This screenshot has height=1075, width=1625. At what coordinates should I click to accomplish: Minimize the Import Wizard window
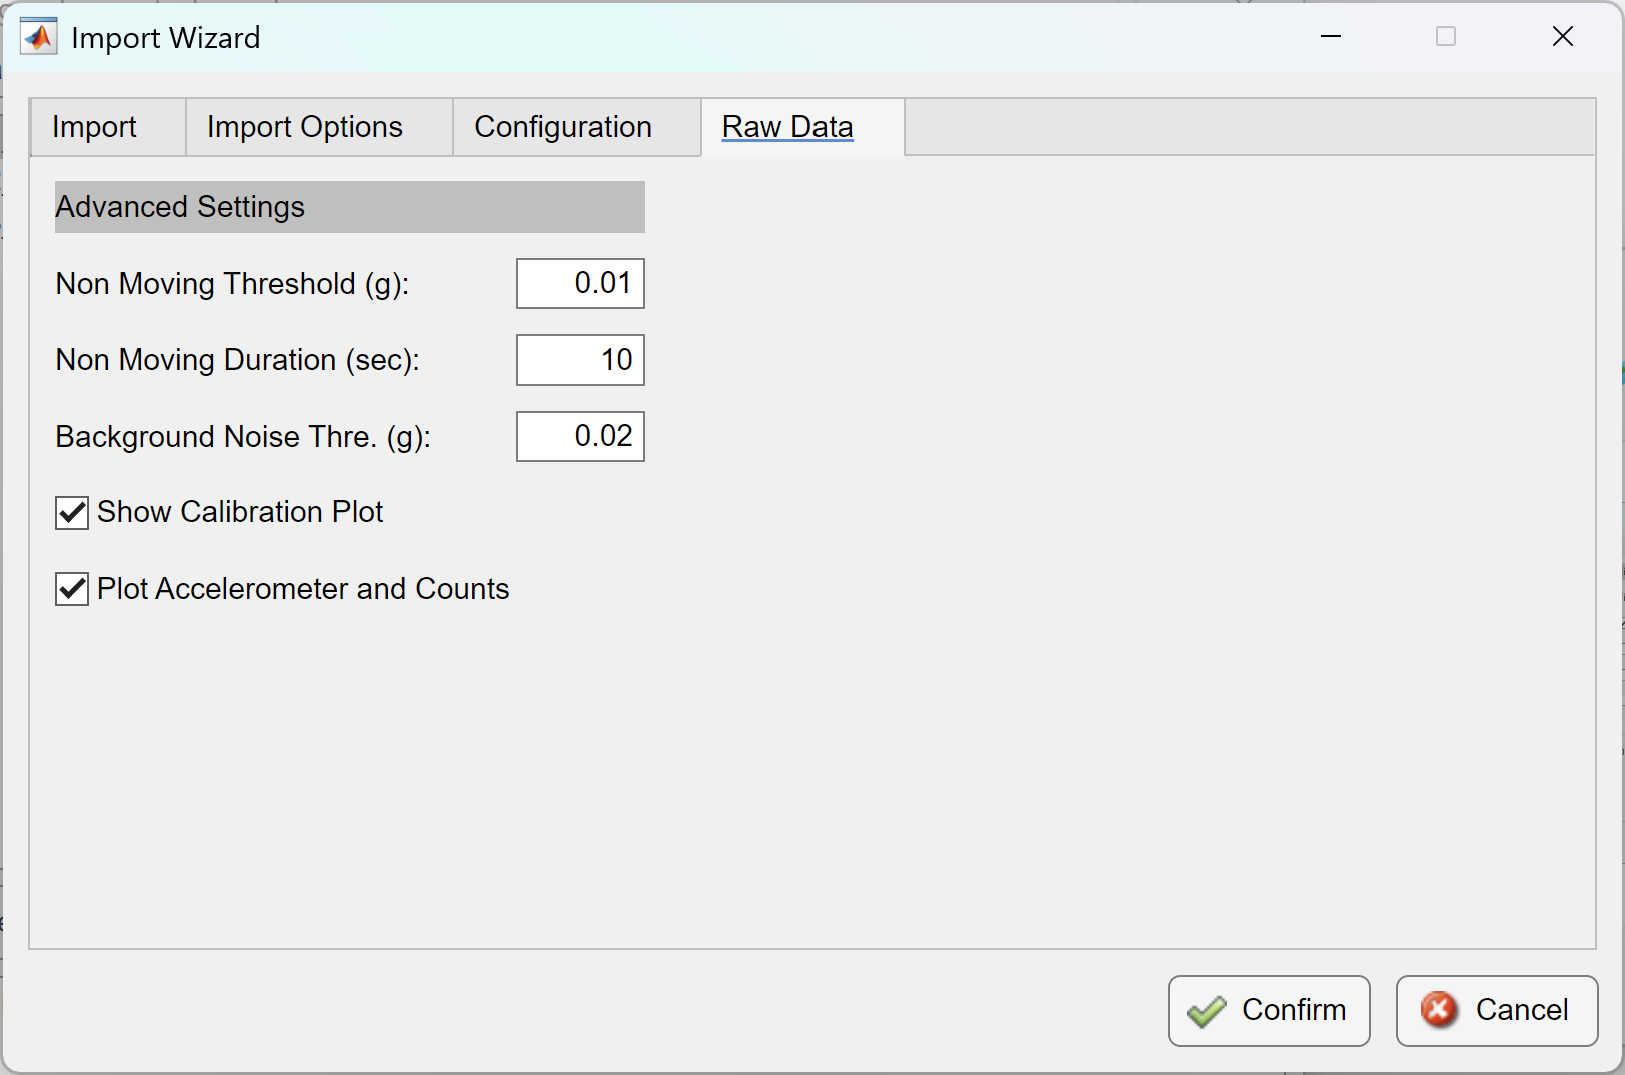(1331, 36)
